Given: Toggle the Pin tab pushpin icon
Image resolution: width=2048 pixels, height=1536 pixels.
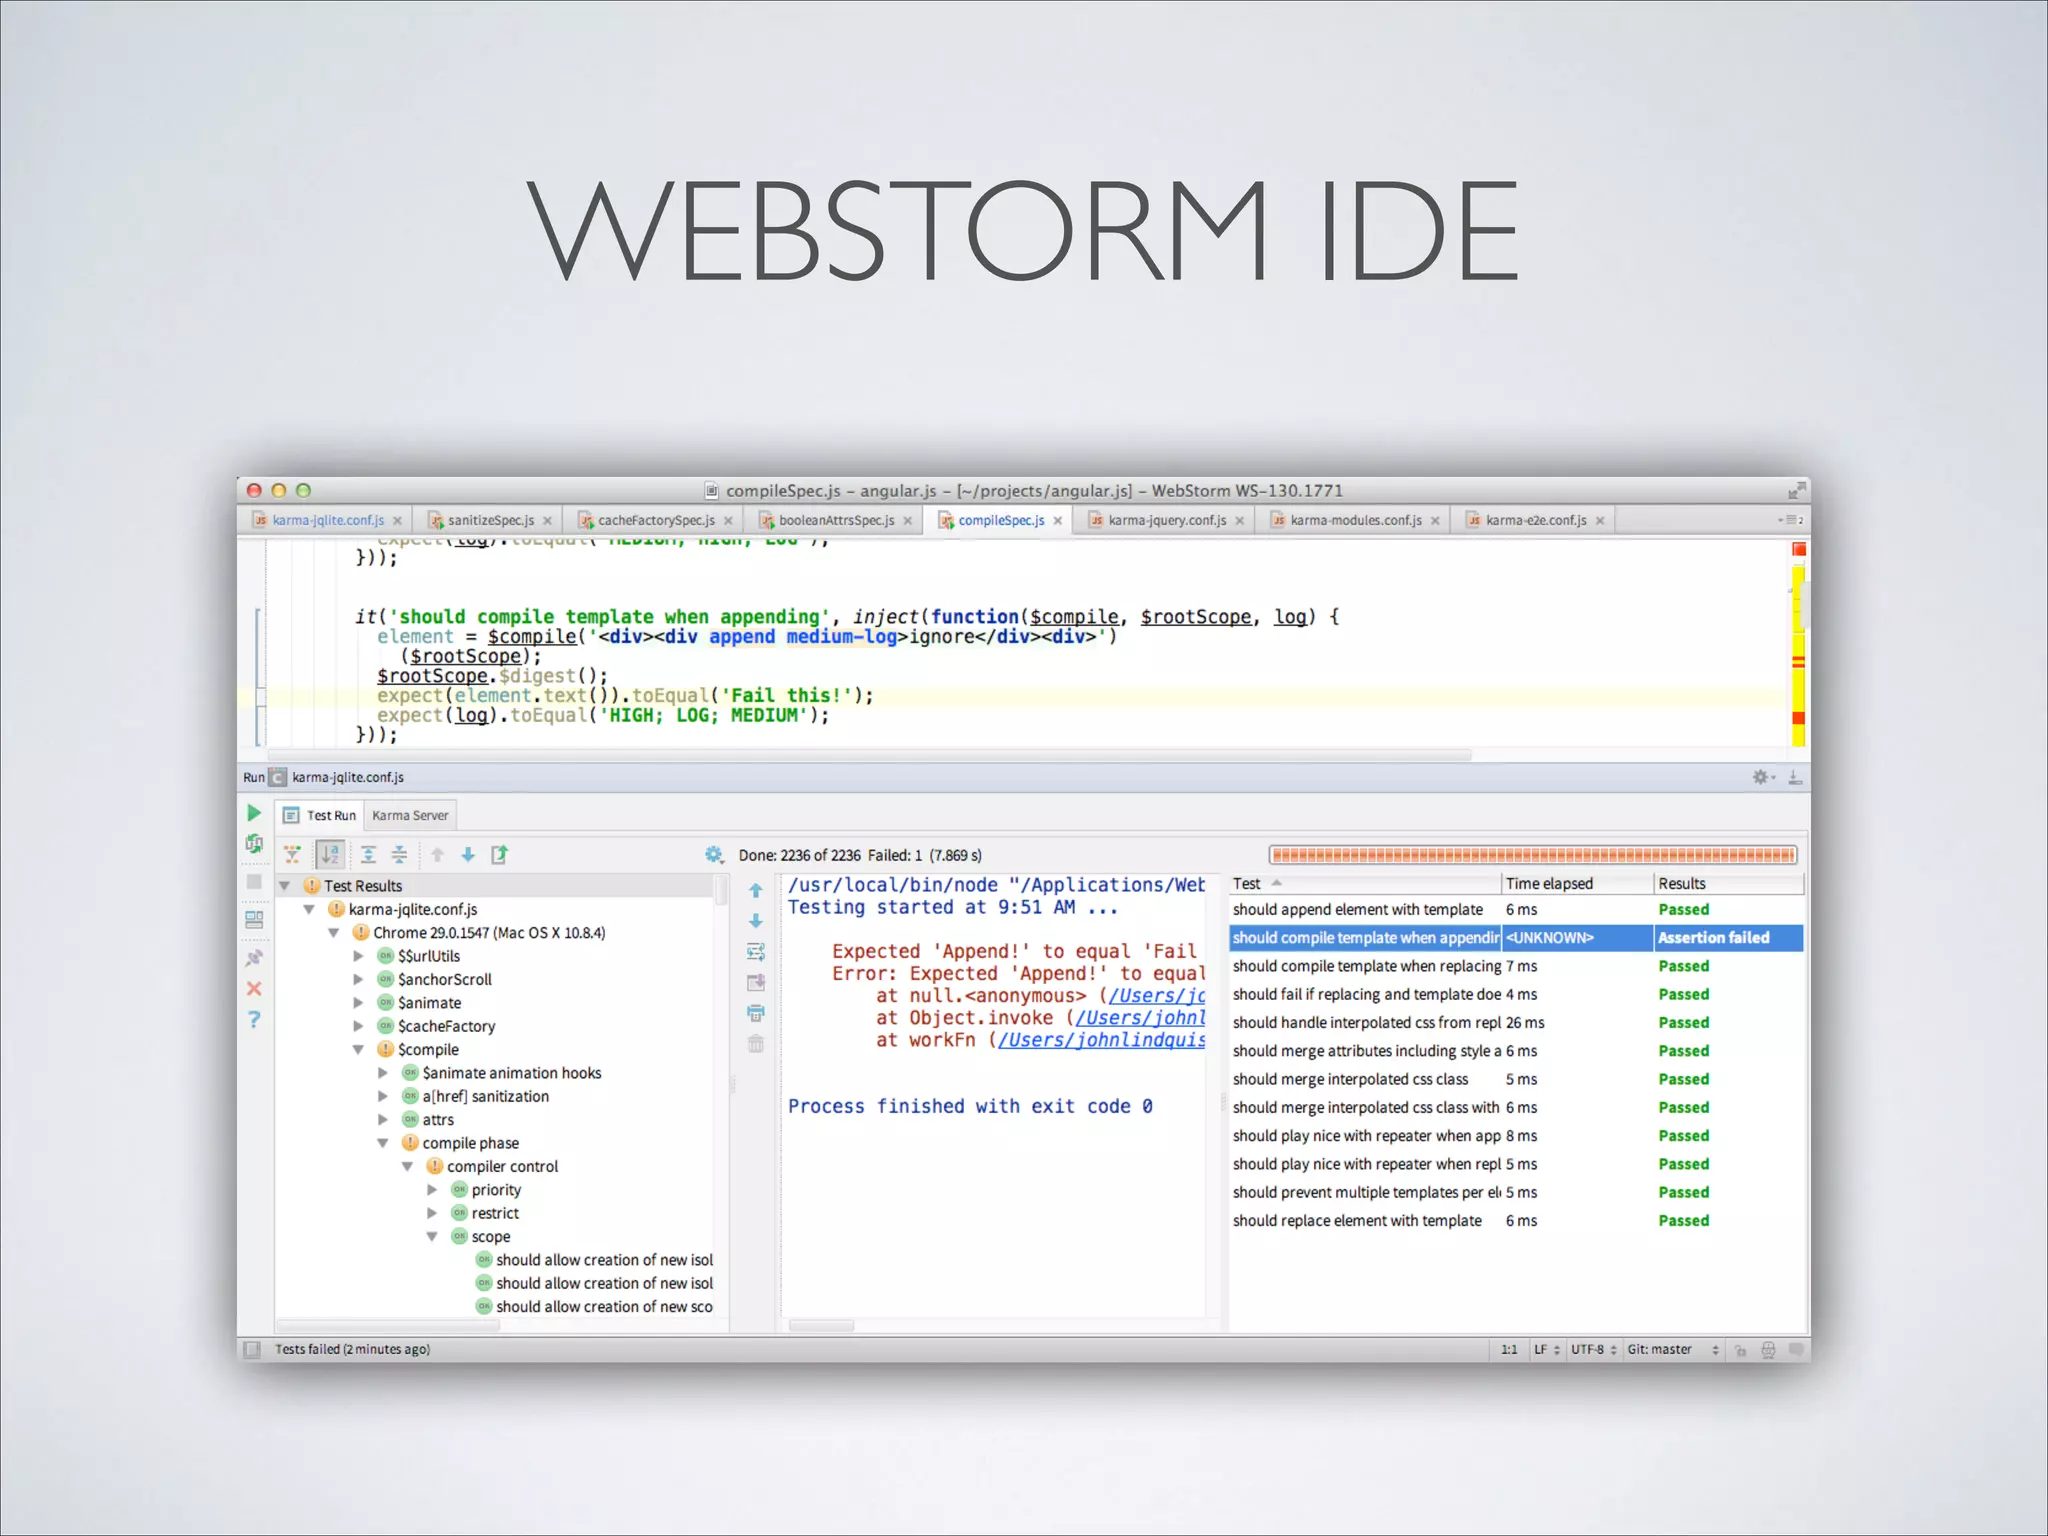Looking at the screenshot, I should click(254, 957).
